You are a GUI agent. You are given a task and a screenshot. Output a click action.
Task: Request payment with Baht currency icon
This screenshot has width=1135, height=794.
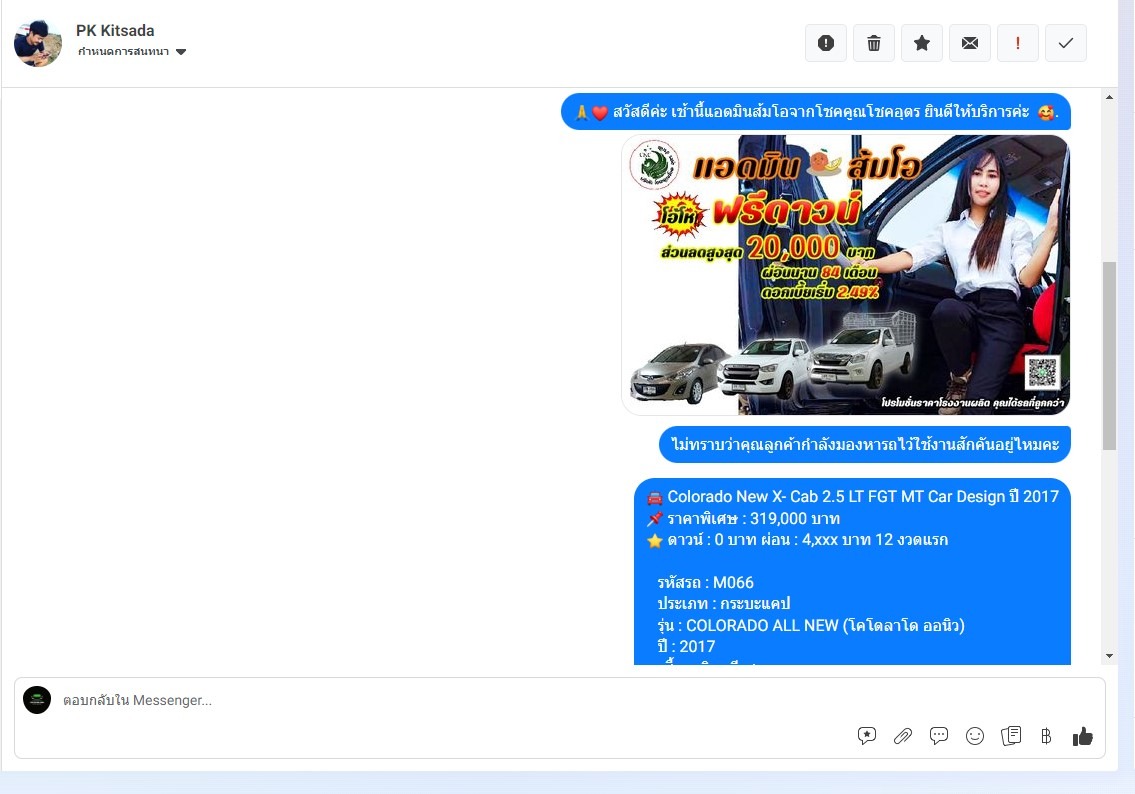[x=1046, y=737]
